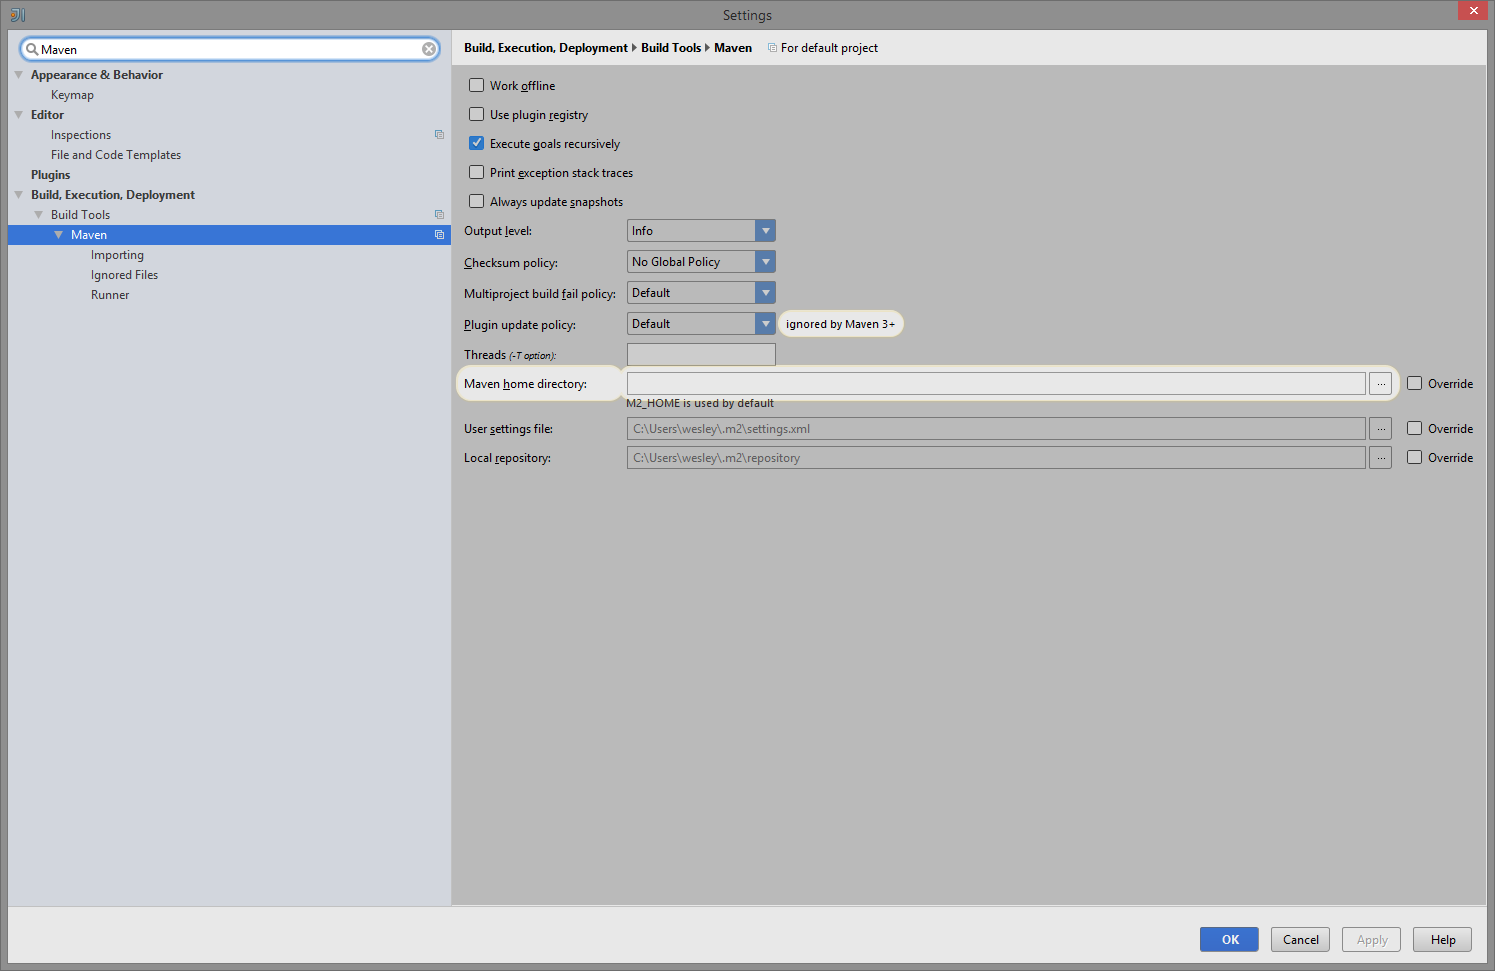
Task: Click the Maven home directory field
Action: tap(996, 384)
